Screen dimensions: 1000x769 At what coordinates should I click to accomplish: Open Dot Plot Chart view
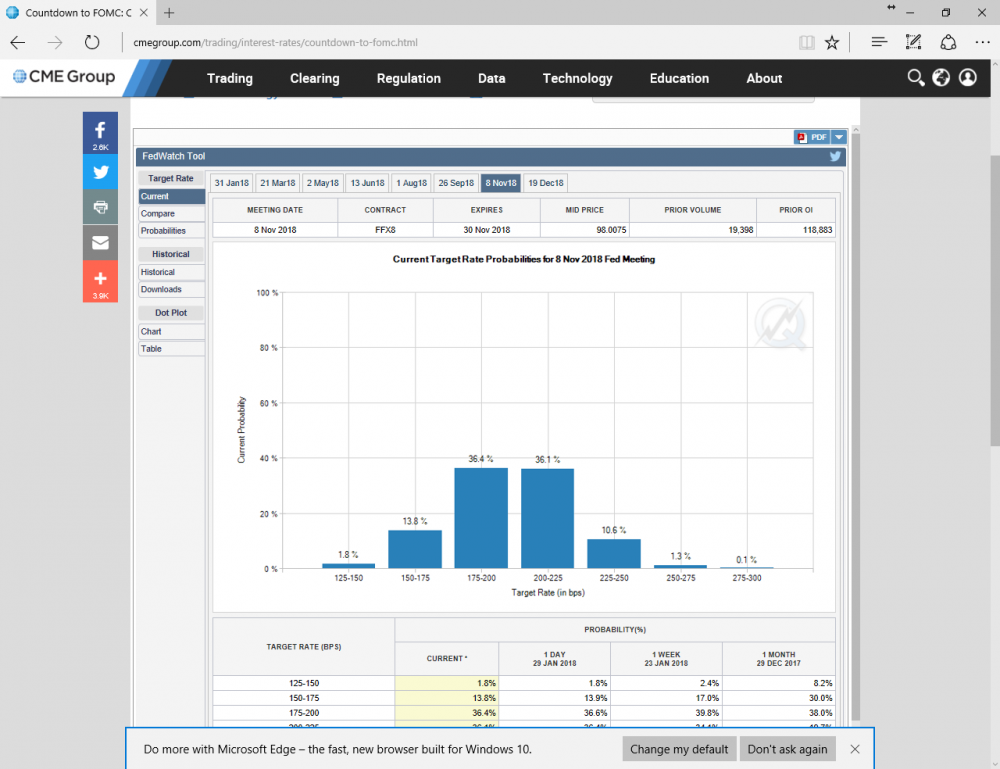(x=151, y=332)
